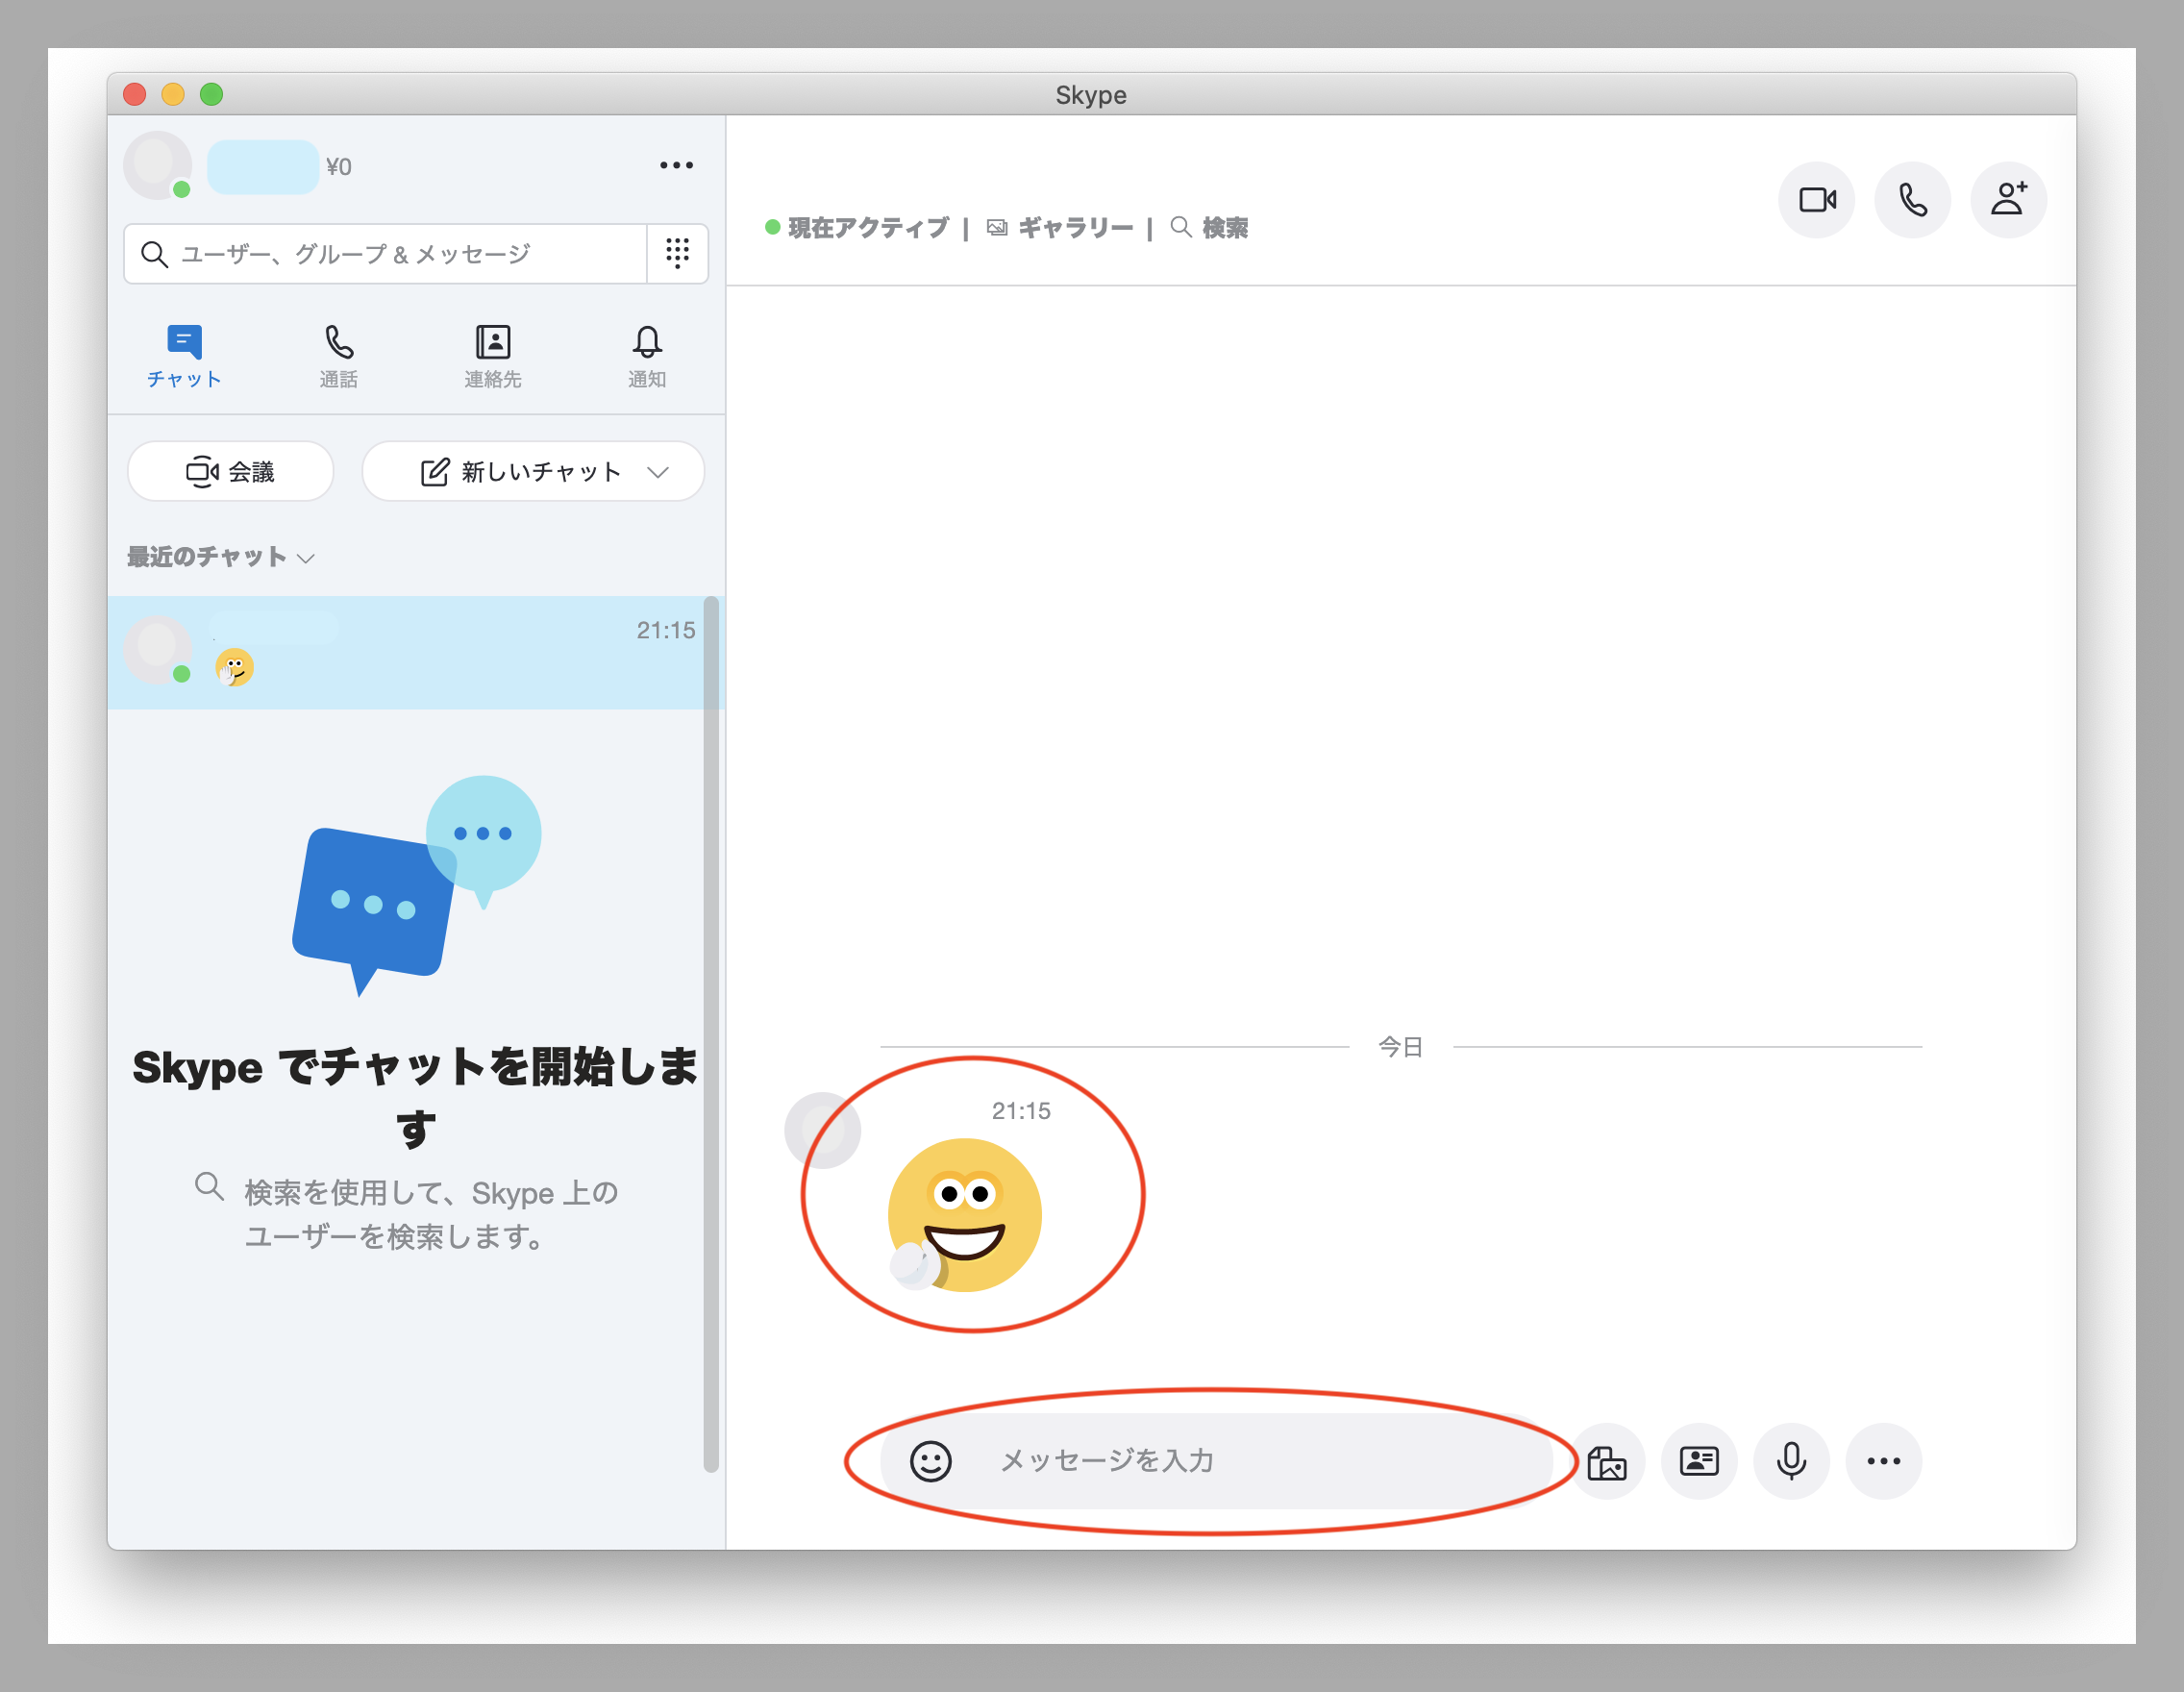Close the Skype window with the red button
The height and width of the screenshot is (1692, 2184).
point(135,95)
